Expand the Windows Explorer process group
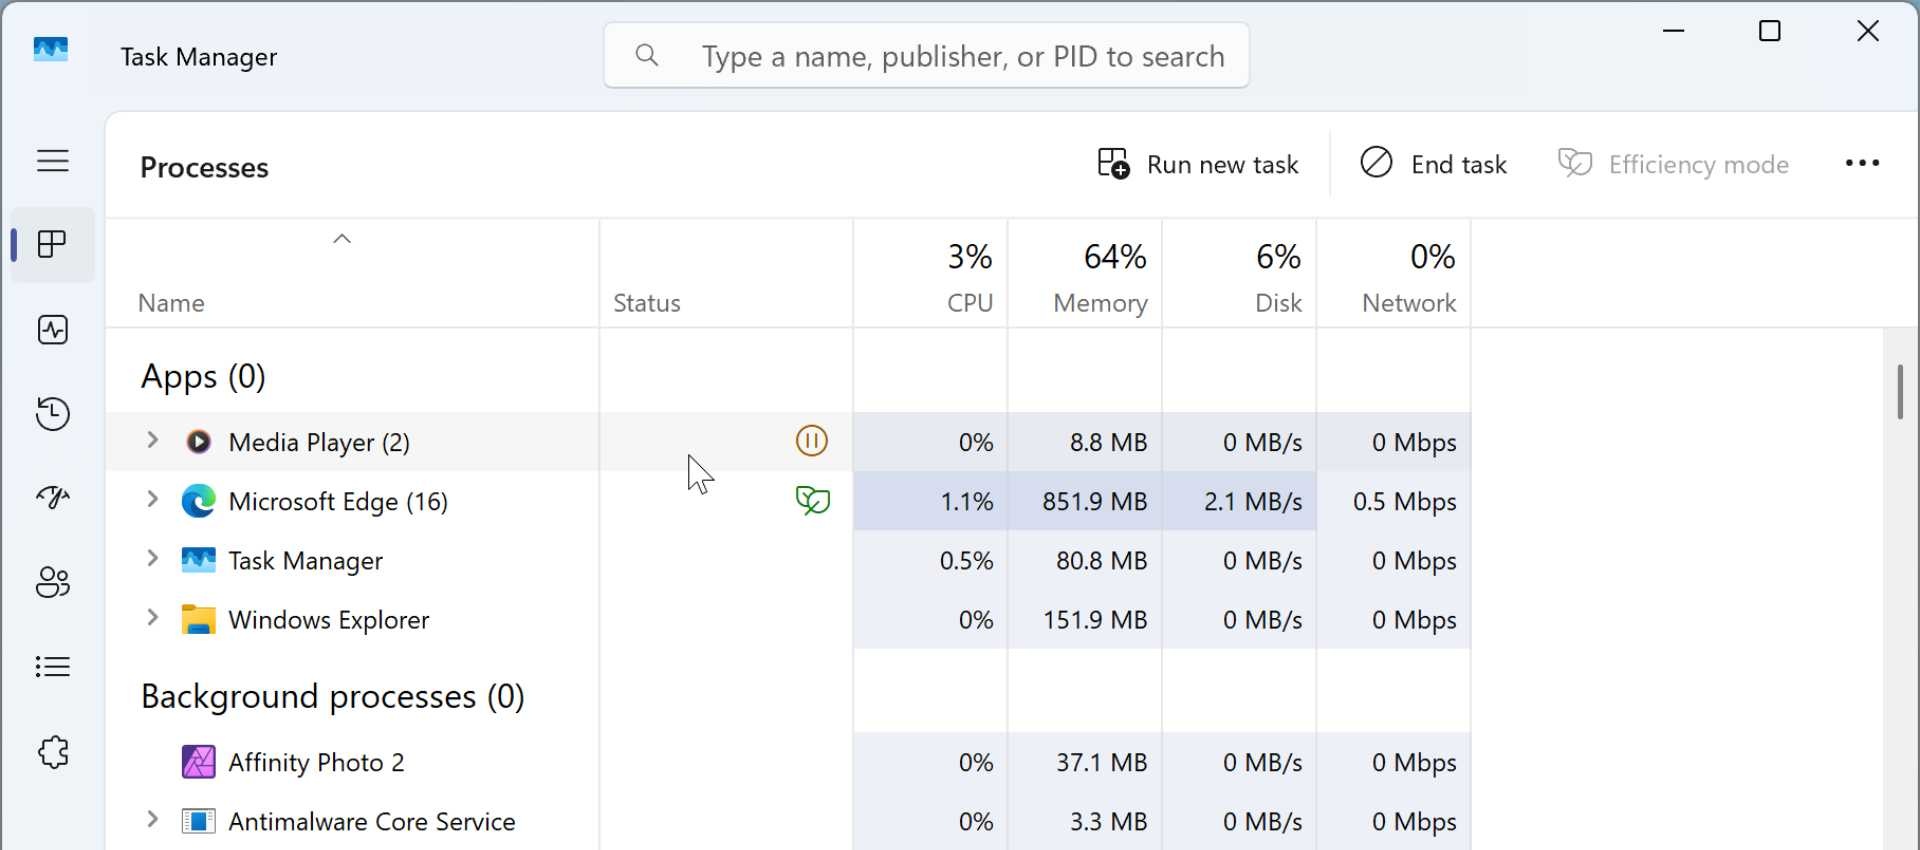The height and width of the screenshot is (850, 1920). click(x=153, y=618)
